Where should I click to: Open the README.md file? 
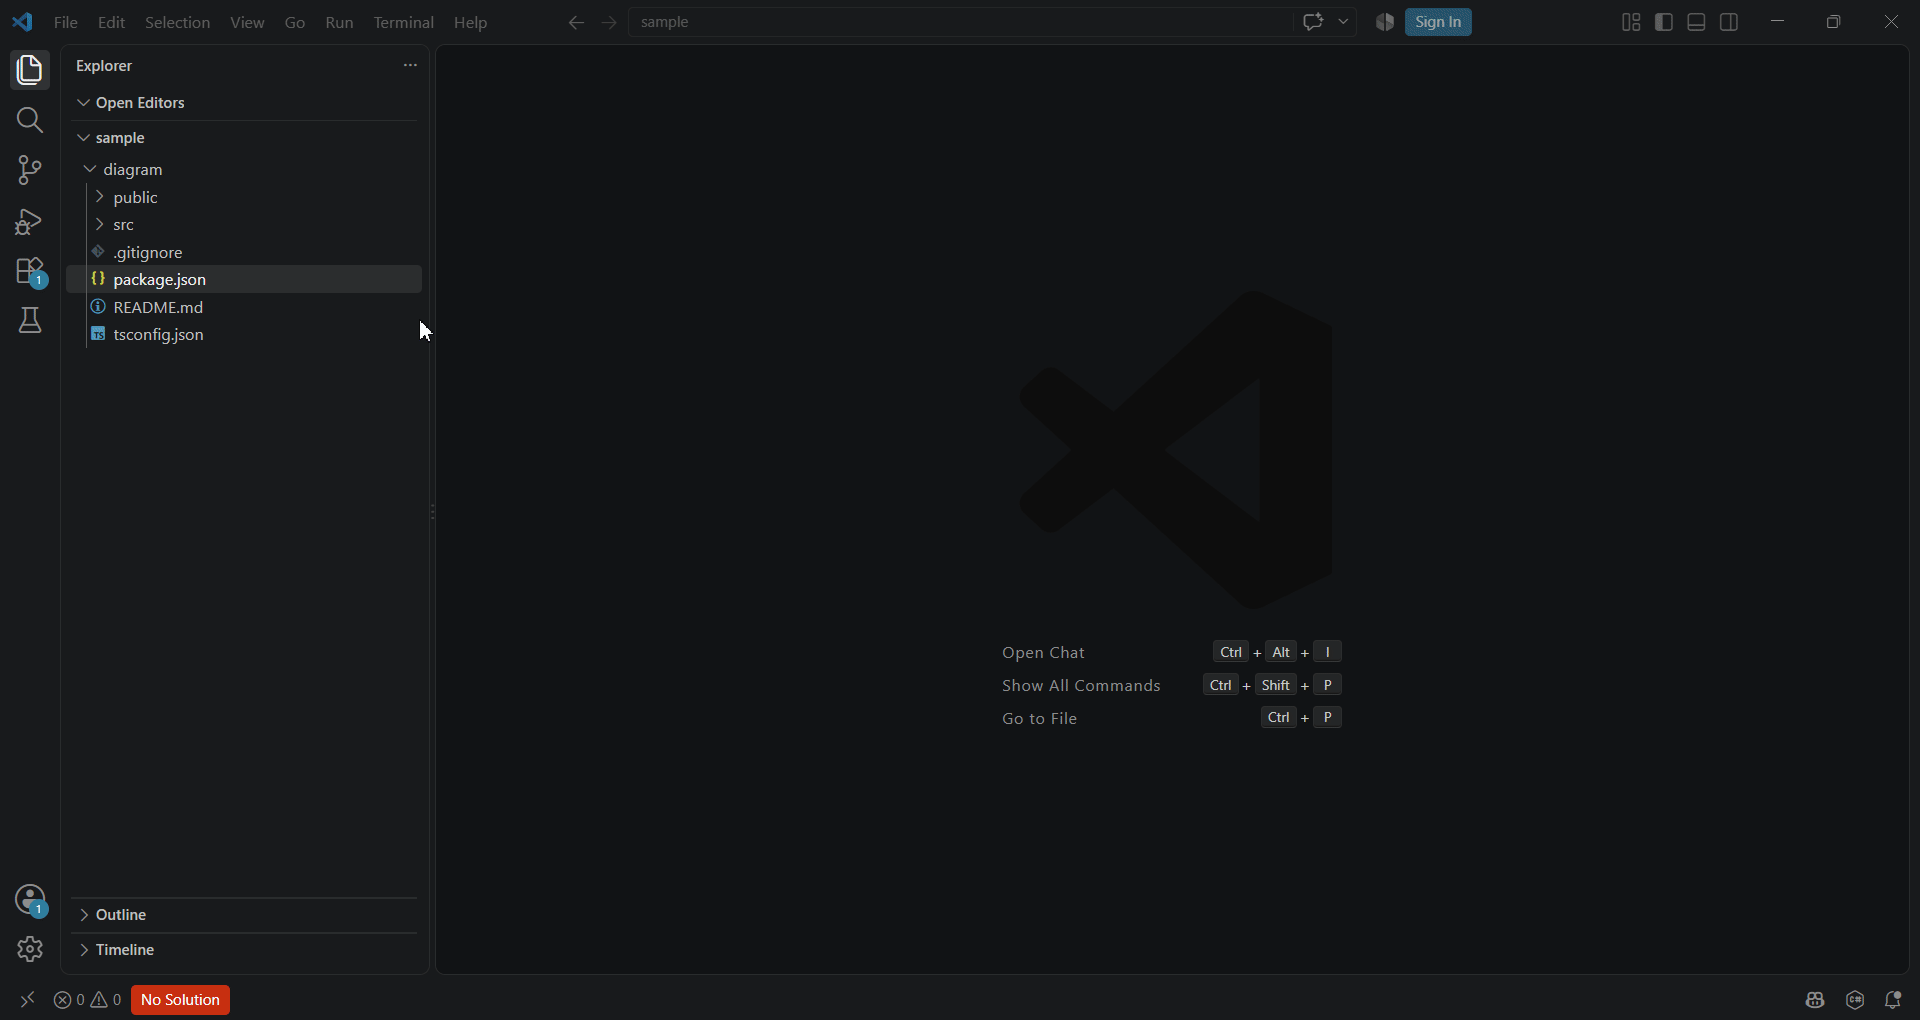coord(245,307)
